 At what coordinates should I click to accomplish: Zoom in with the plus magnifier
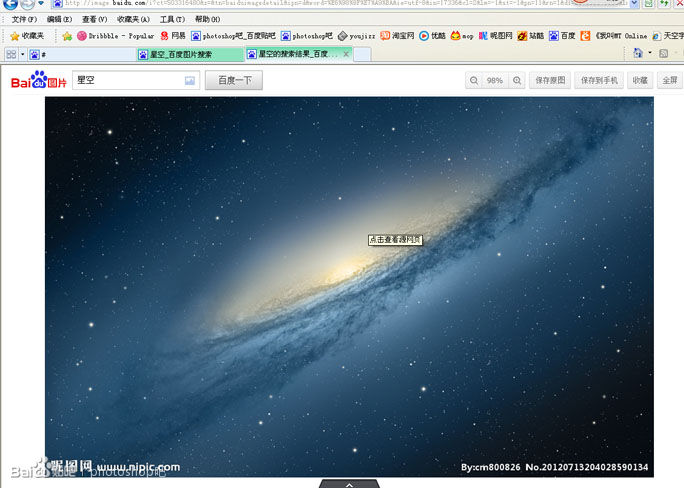[517, 81]
